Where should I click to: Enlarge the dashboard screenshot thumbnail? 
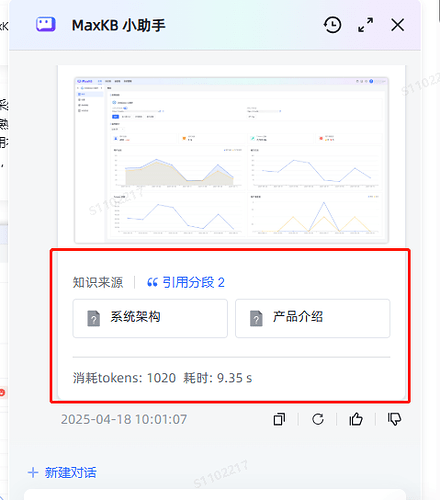click(x=231, y=160)
